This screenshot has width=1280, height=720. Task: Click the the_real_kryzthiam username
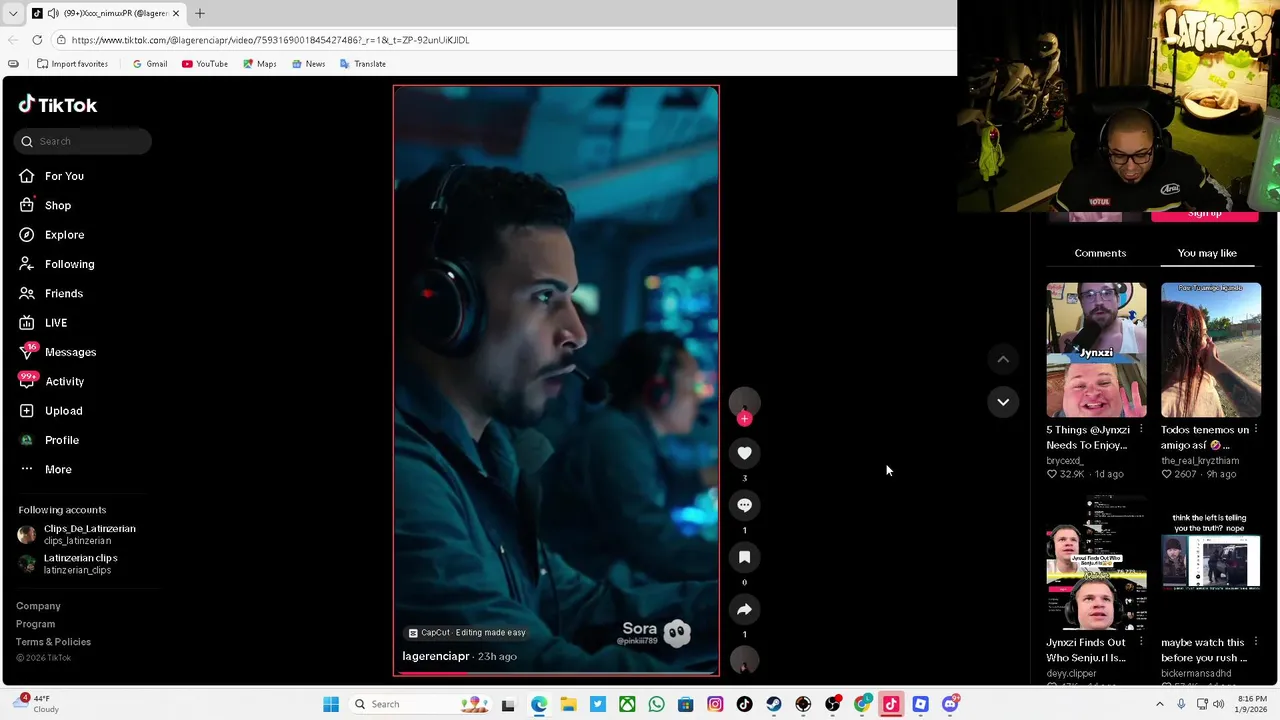1200,461
